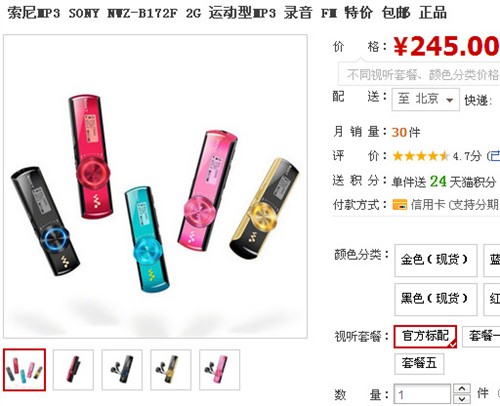The width and height of the screenshot is (500, 406).
Task: View the gold MP3 with earphones thumbnail
Action: tap(171, 370)
